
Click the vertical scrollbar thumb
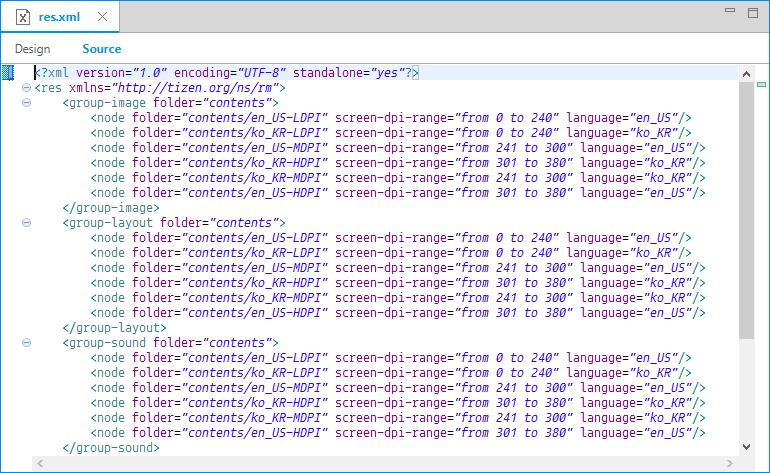tap(746, 200)
